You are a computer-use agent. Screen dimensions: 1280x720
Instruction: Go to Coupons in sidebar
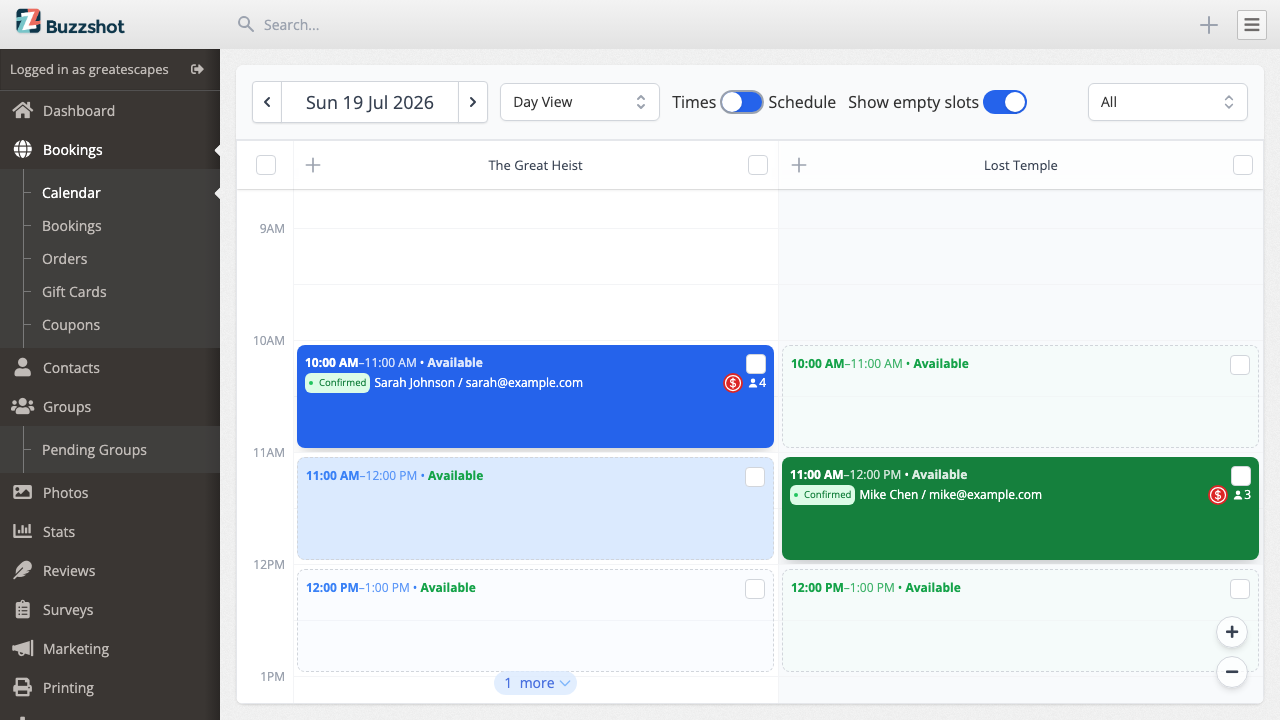click(71, 324)
